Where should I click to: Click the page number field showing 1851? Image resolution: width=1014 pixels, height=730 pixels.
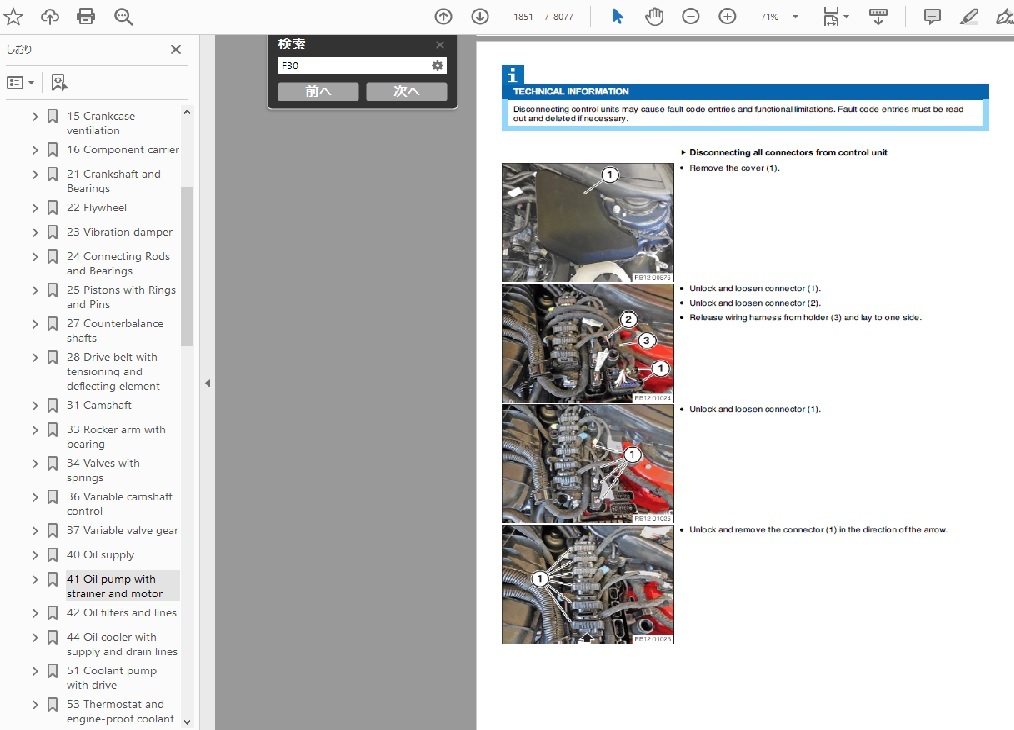click(x=523, y=17)
